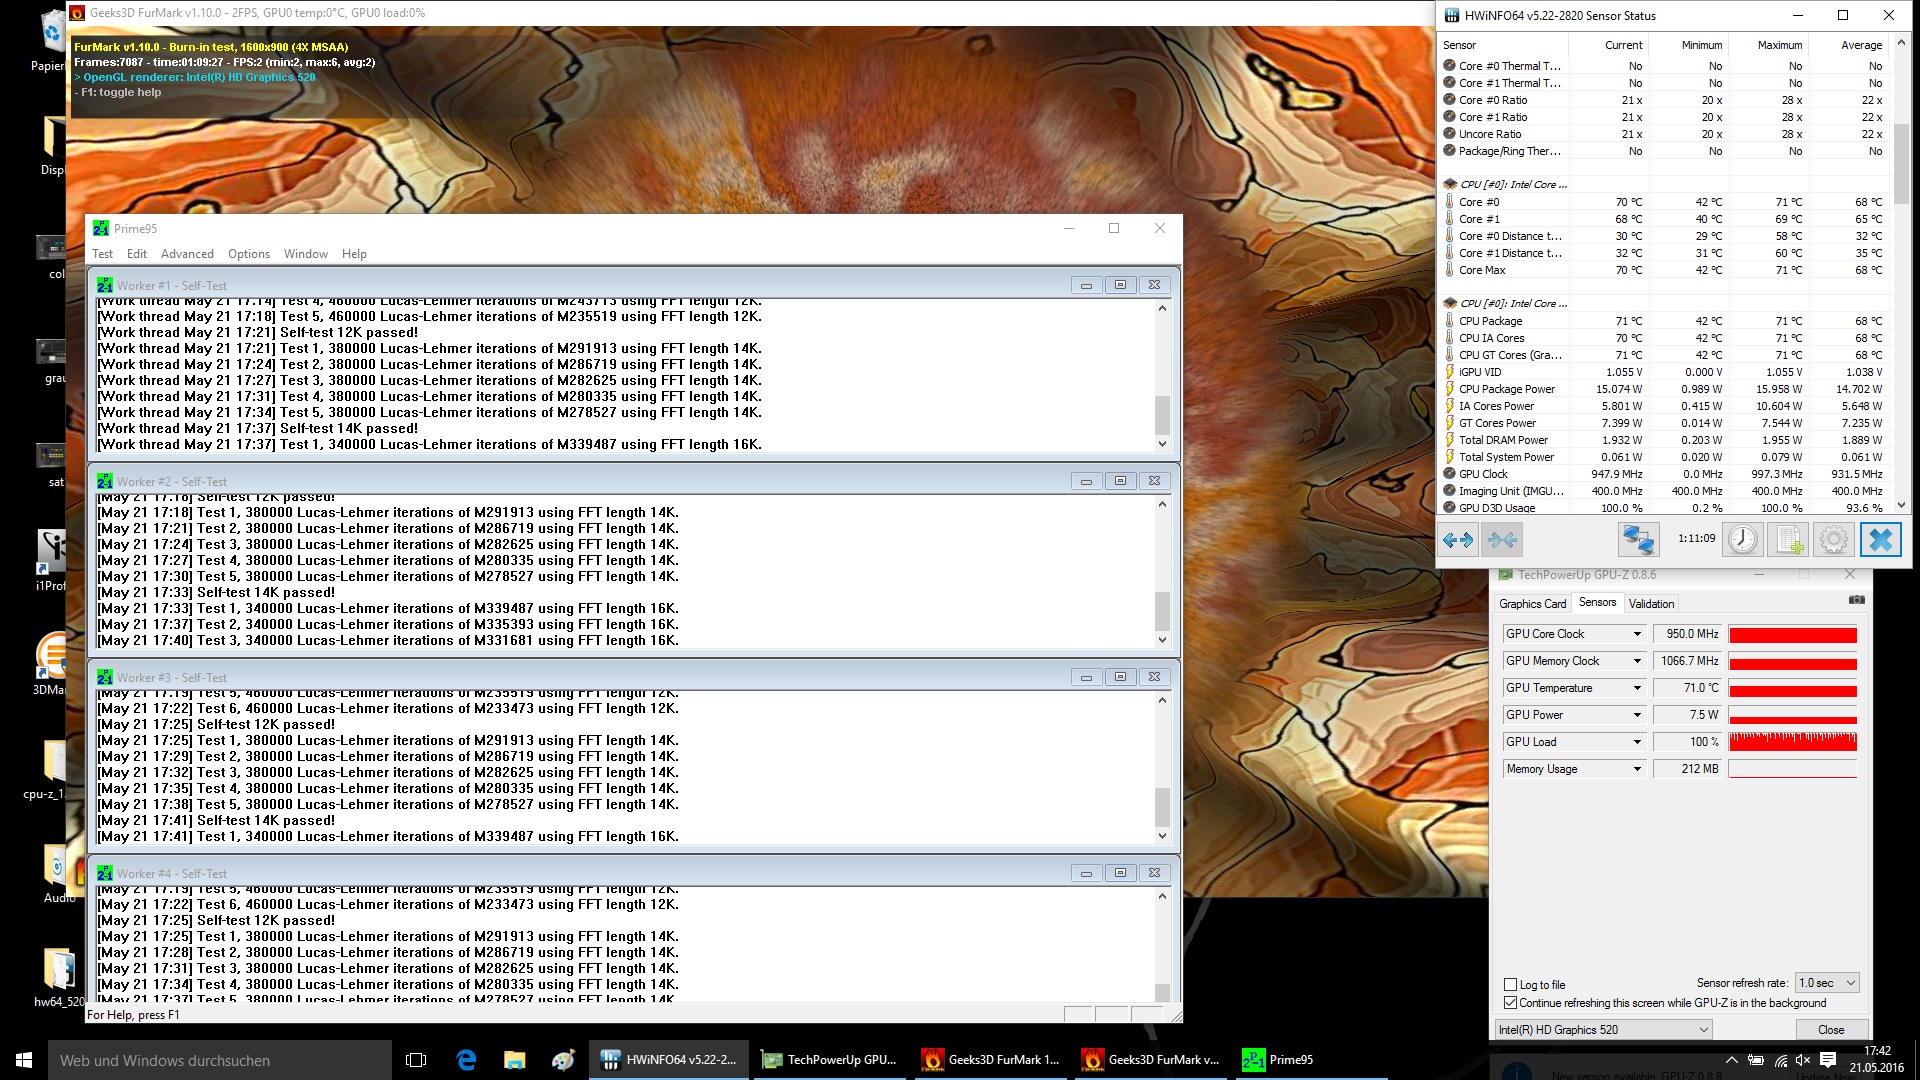Take a GPU-Z screenshot with camera icon
Image resolution: width=1920 pixels, height=1080 pixels.
(x=1856, y=600)
